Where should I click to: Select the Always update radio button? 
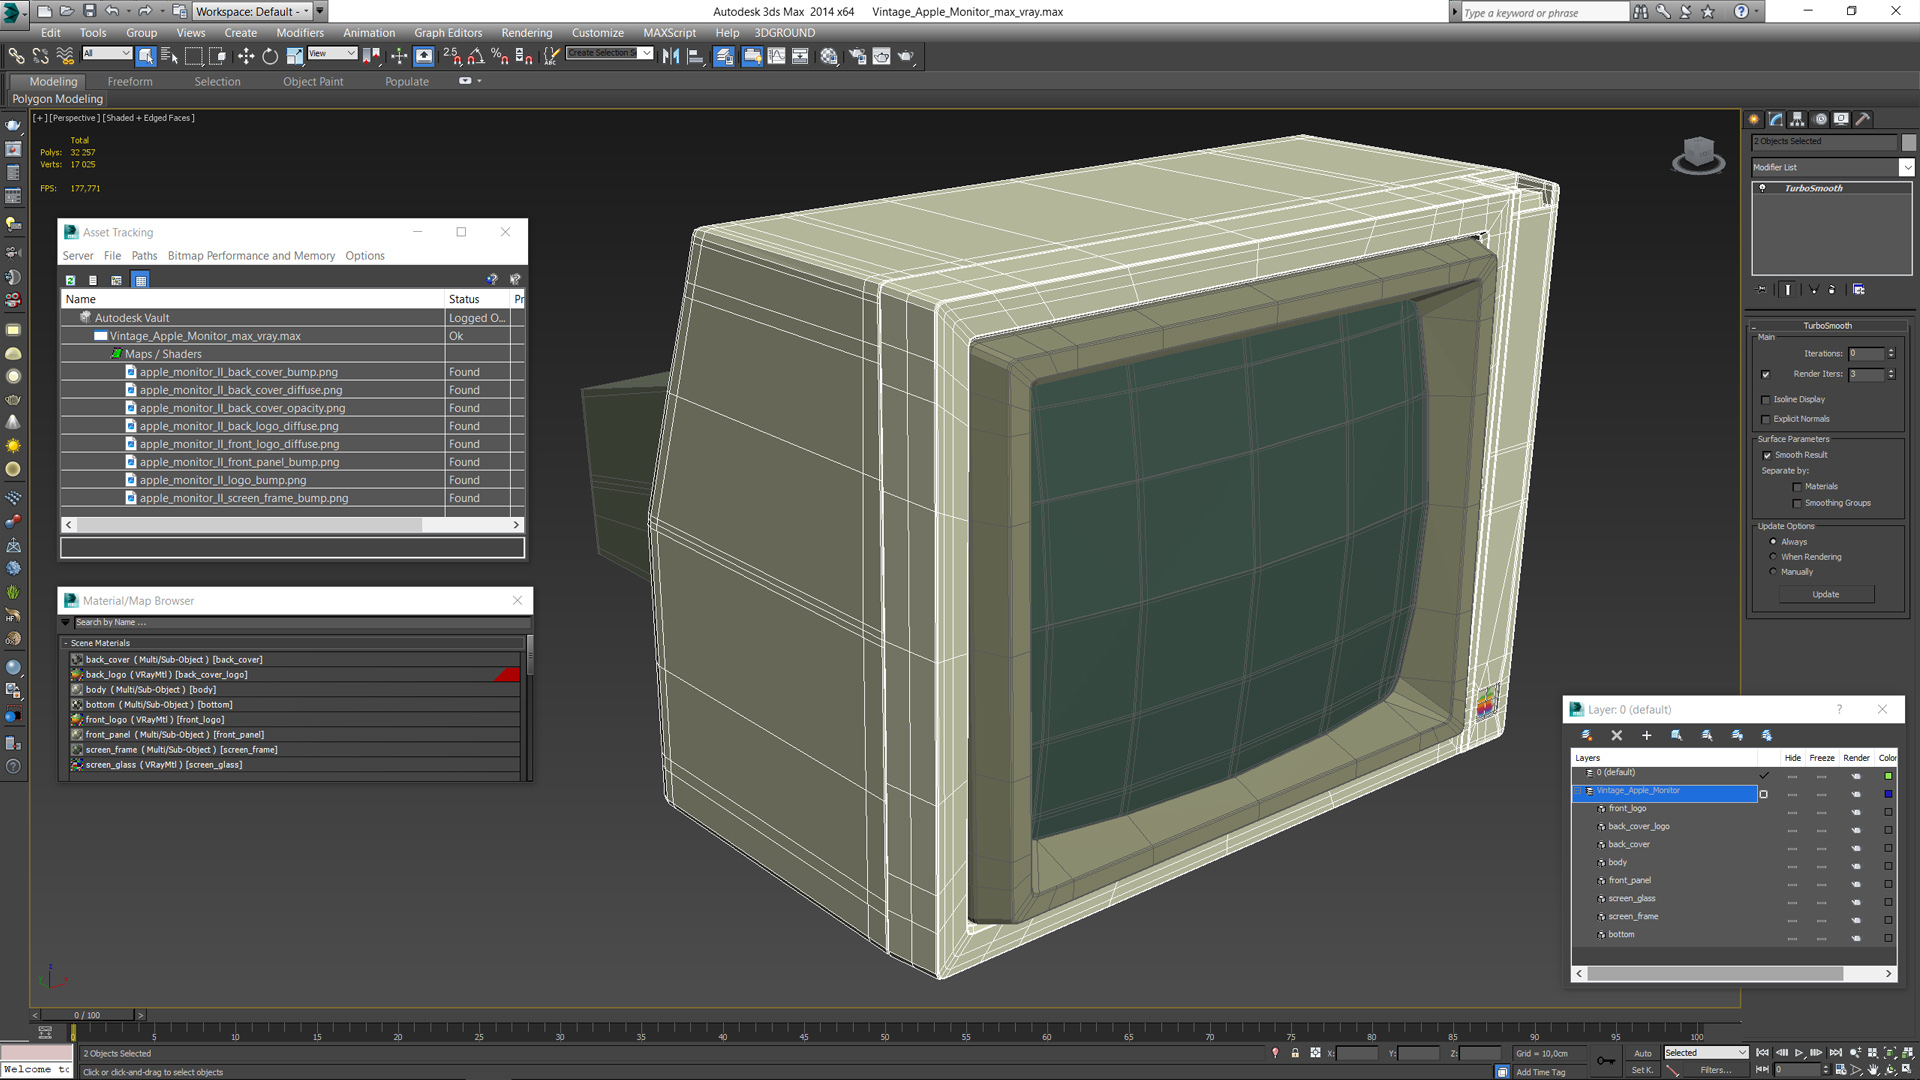click(x=1774, y=542)
